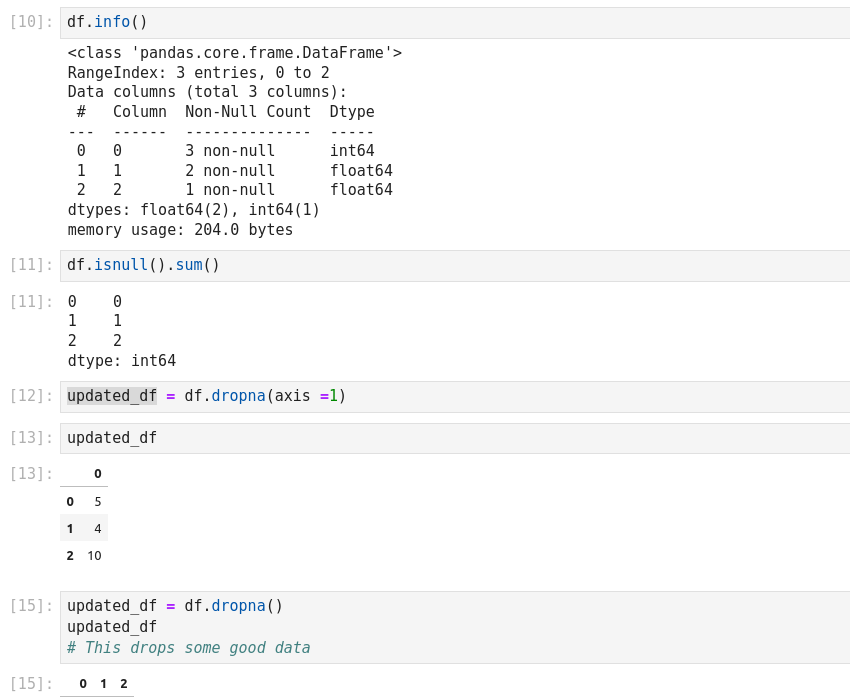850x698 pixels.
Task: Click the 'memory usage: 204.0 bytes' output line
Action: click(180, 230)
